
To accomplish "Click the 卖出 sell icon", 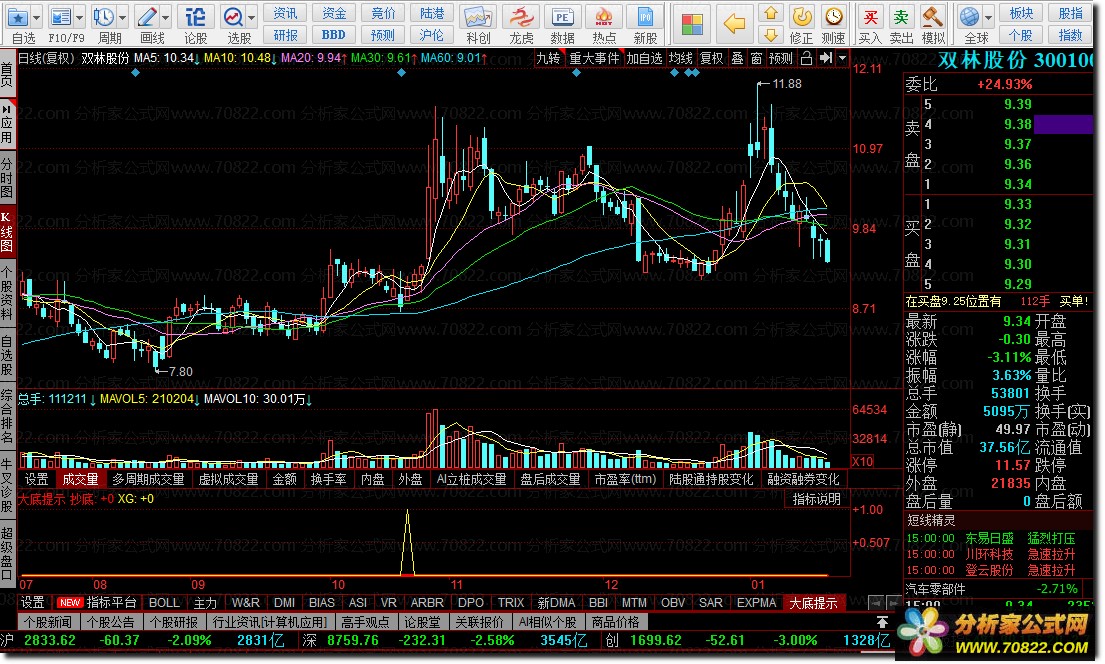I will click(x=901, y=17).
